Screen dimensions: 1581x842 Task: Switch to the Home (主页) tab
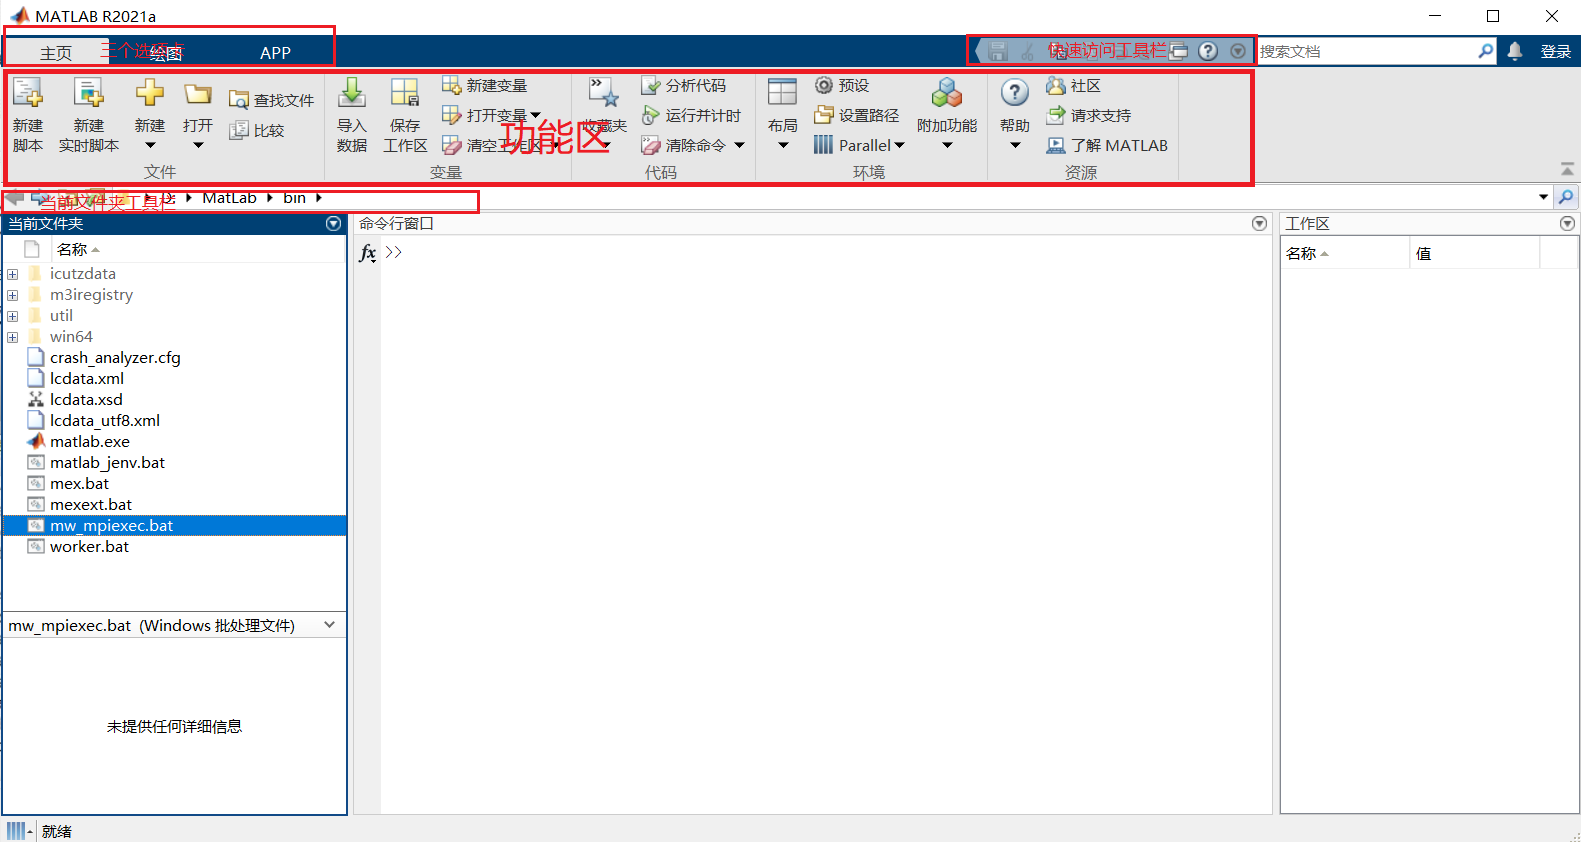coord(56,53)
